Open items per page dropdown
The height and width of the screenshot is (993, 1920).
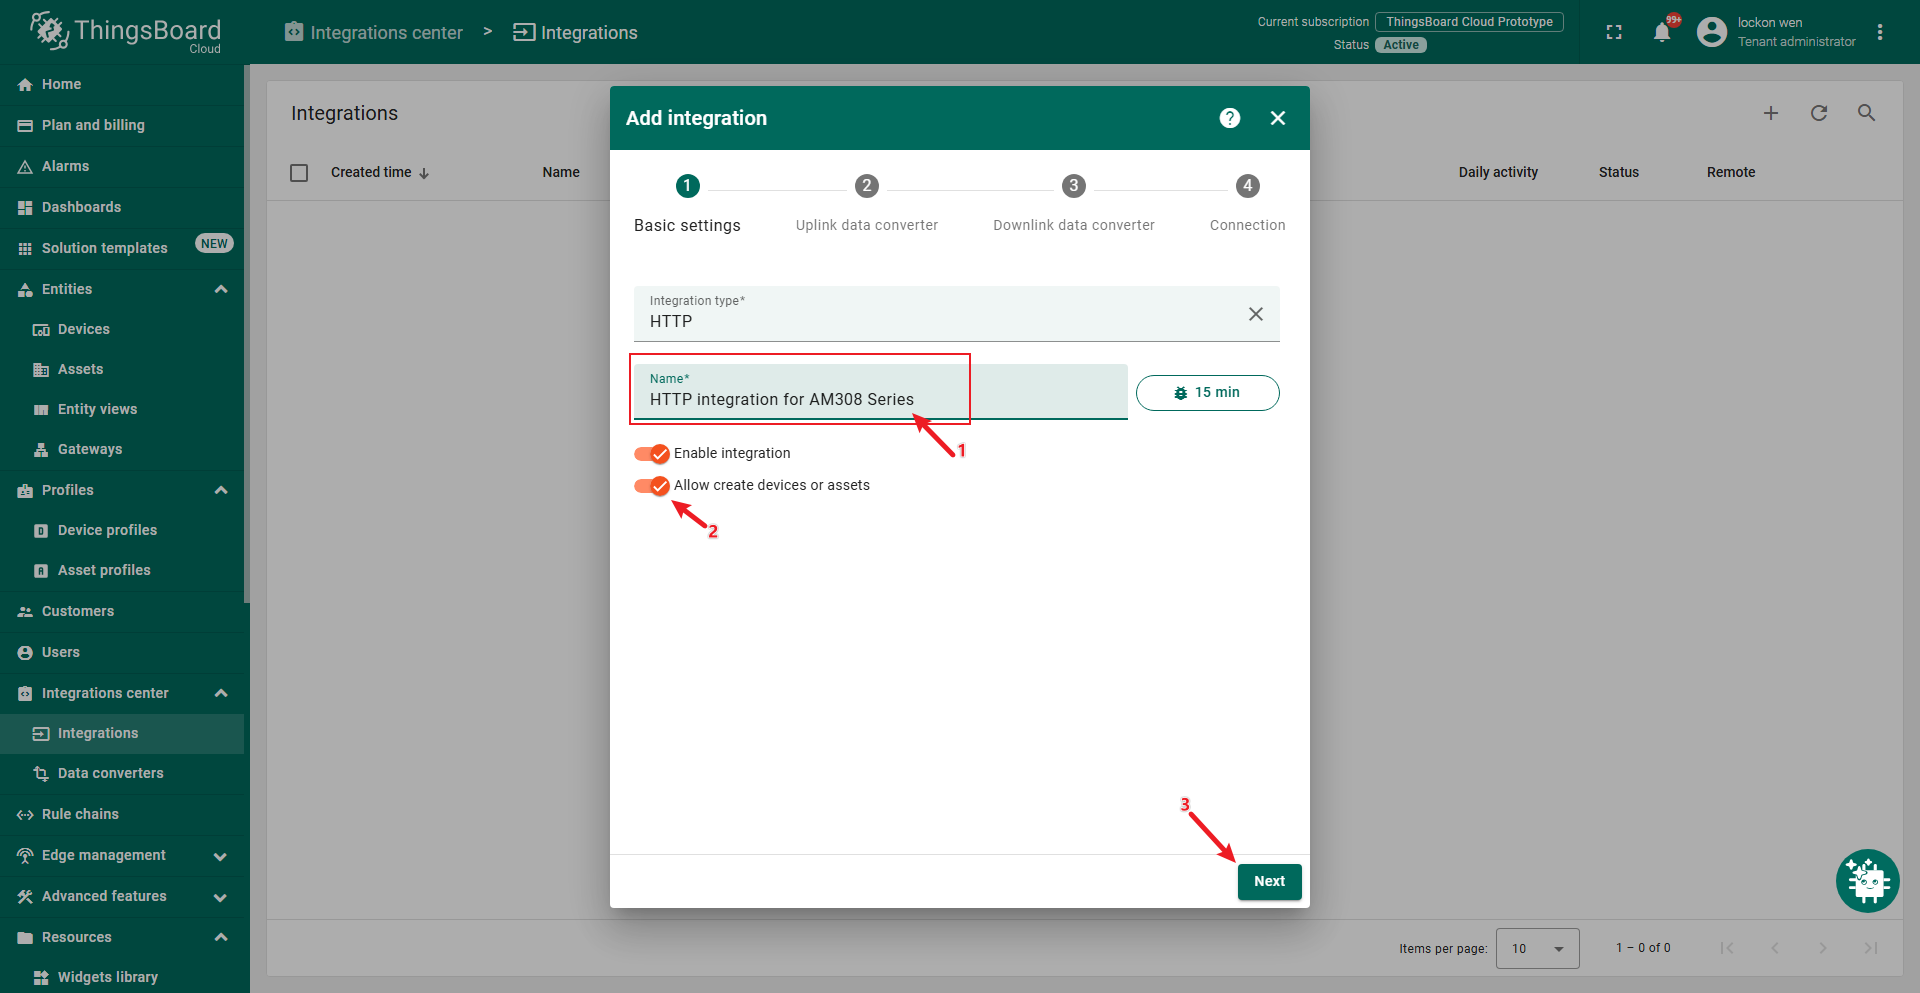click(x=1537, y=948)
